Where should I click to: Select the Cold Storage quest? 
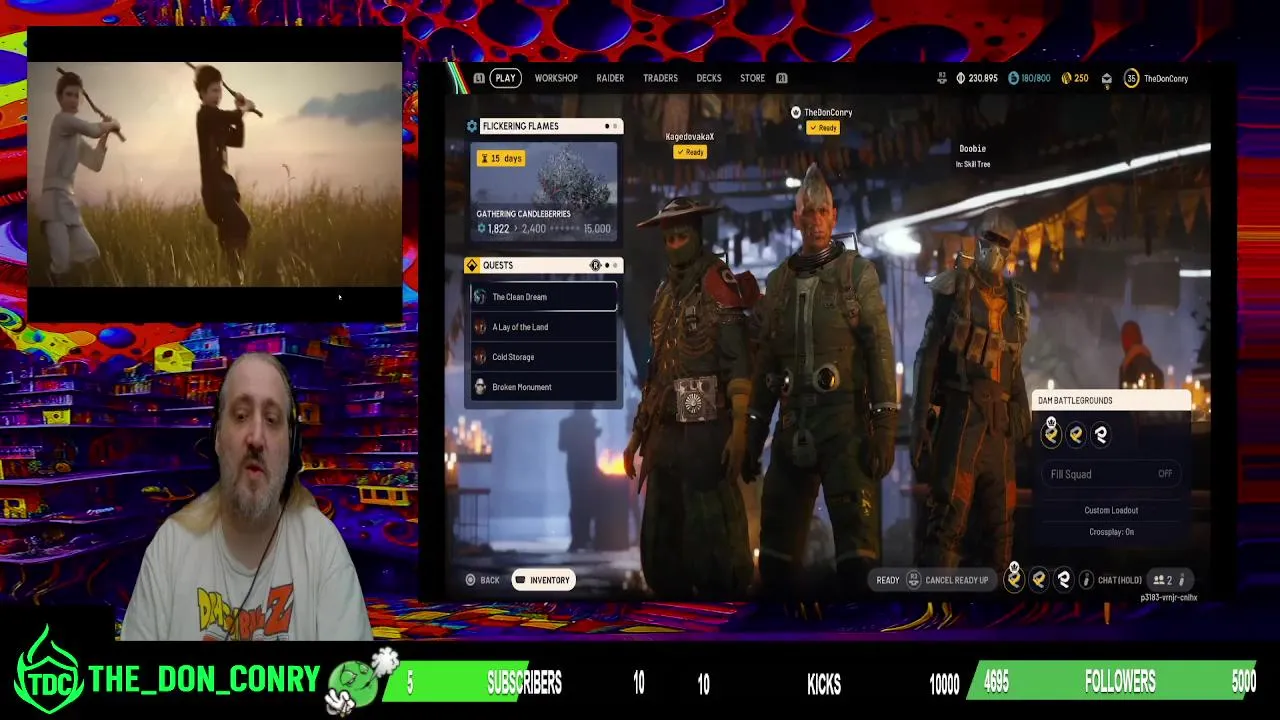pos(544,357)
